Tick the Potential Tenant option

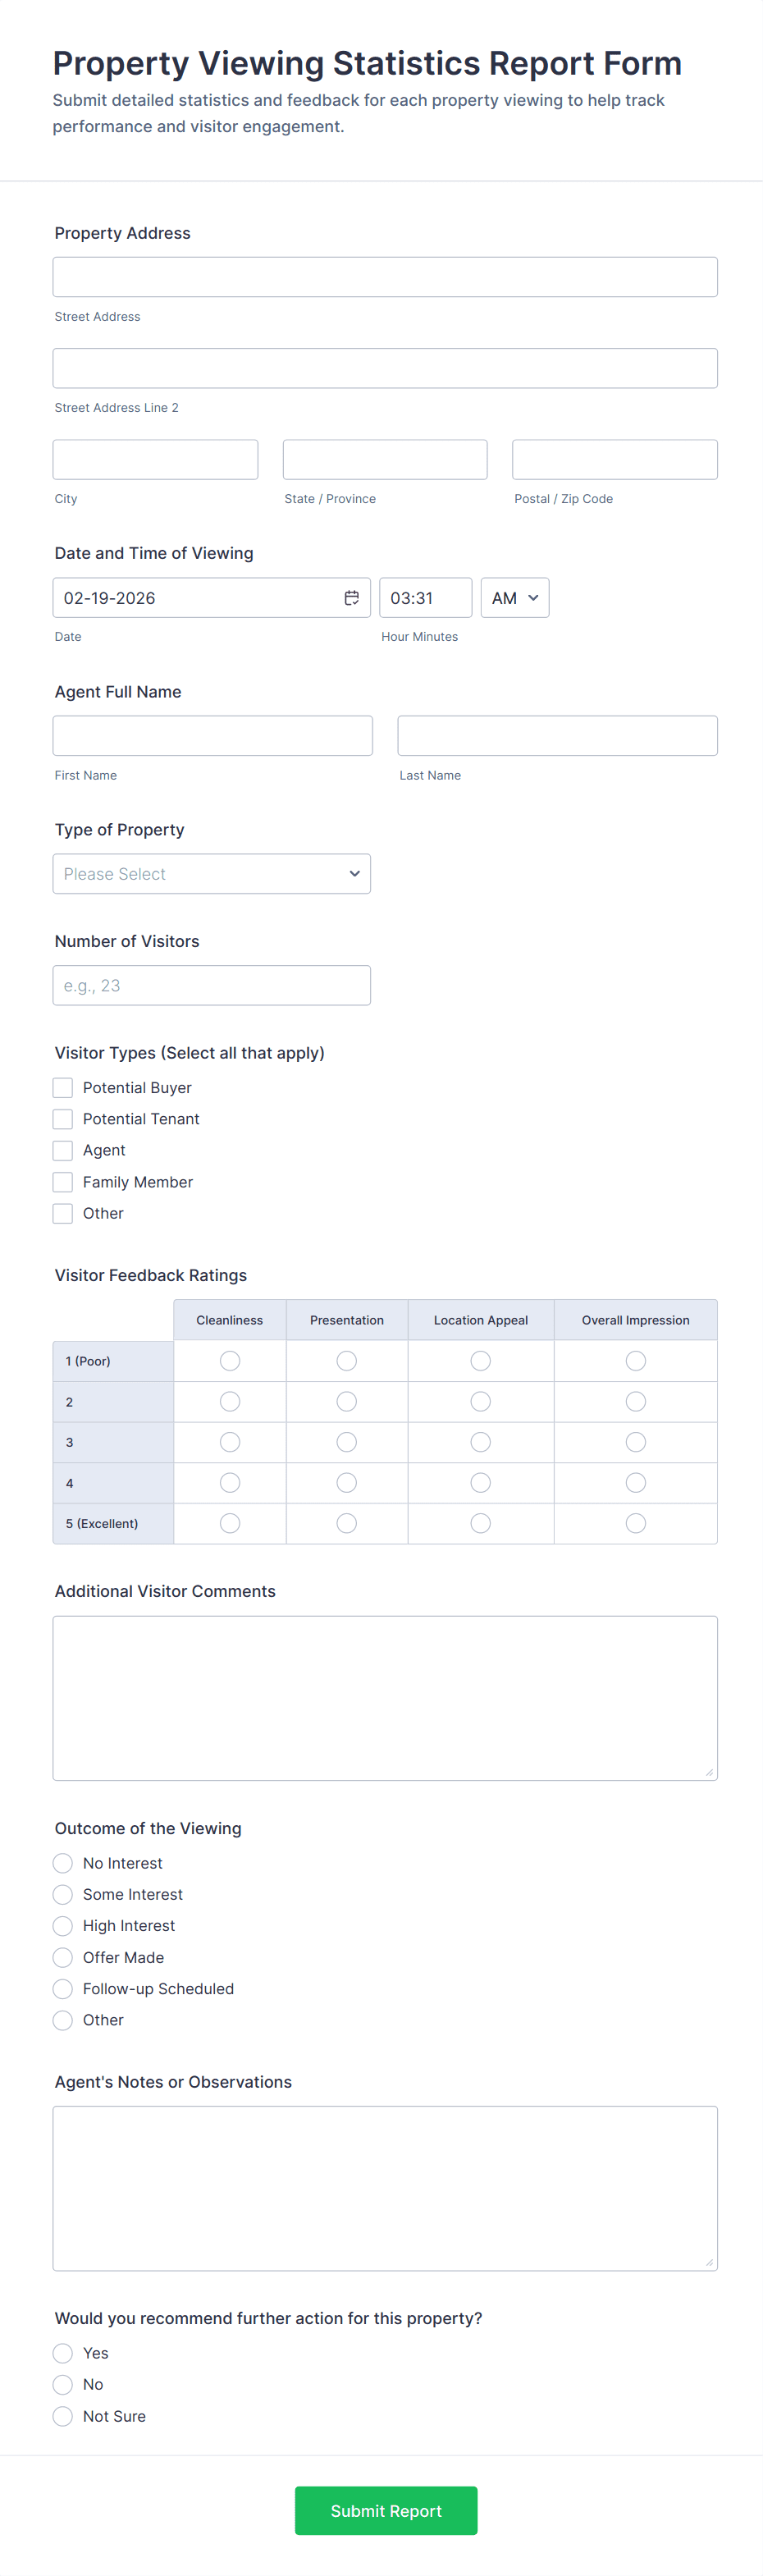63,1119
